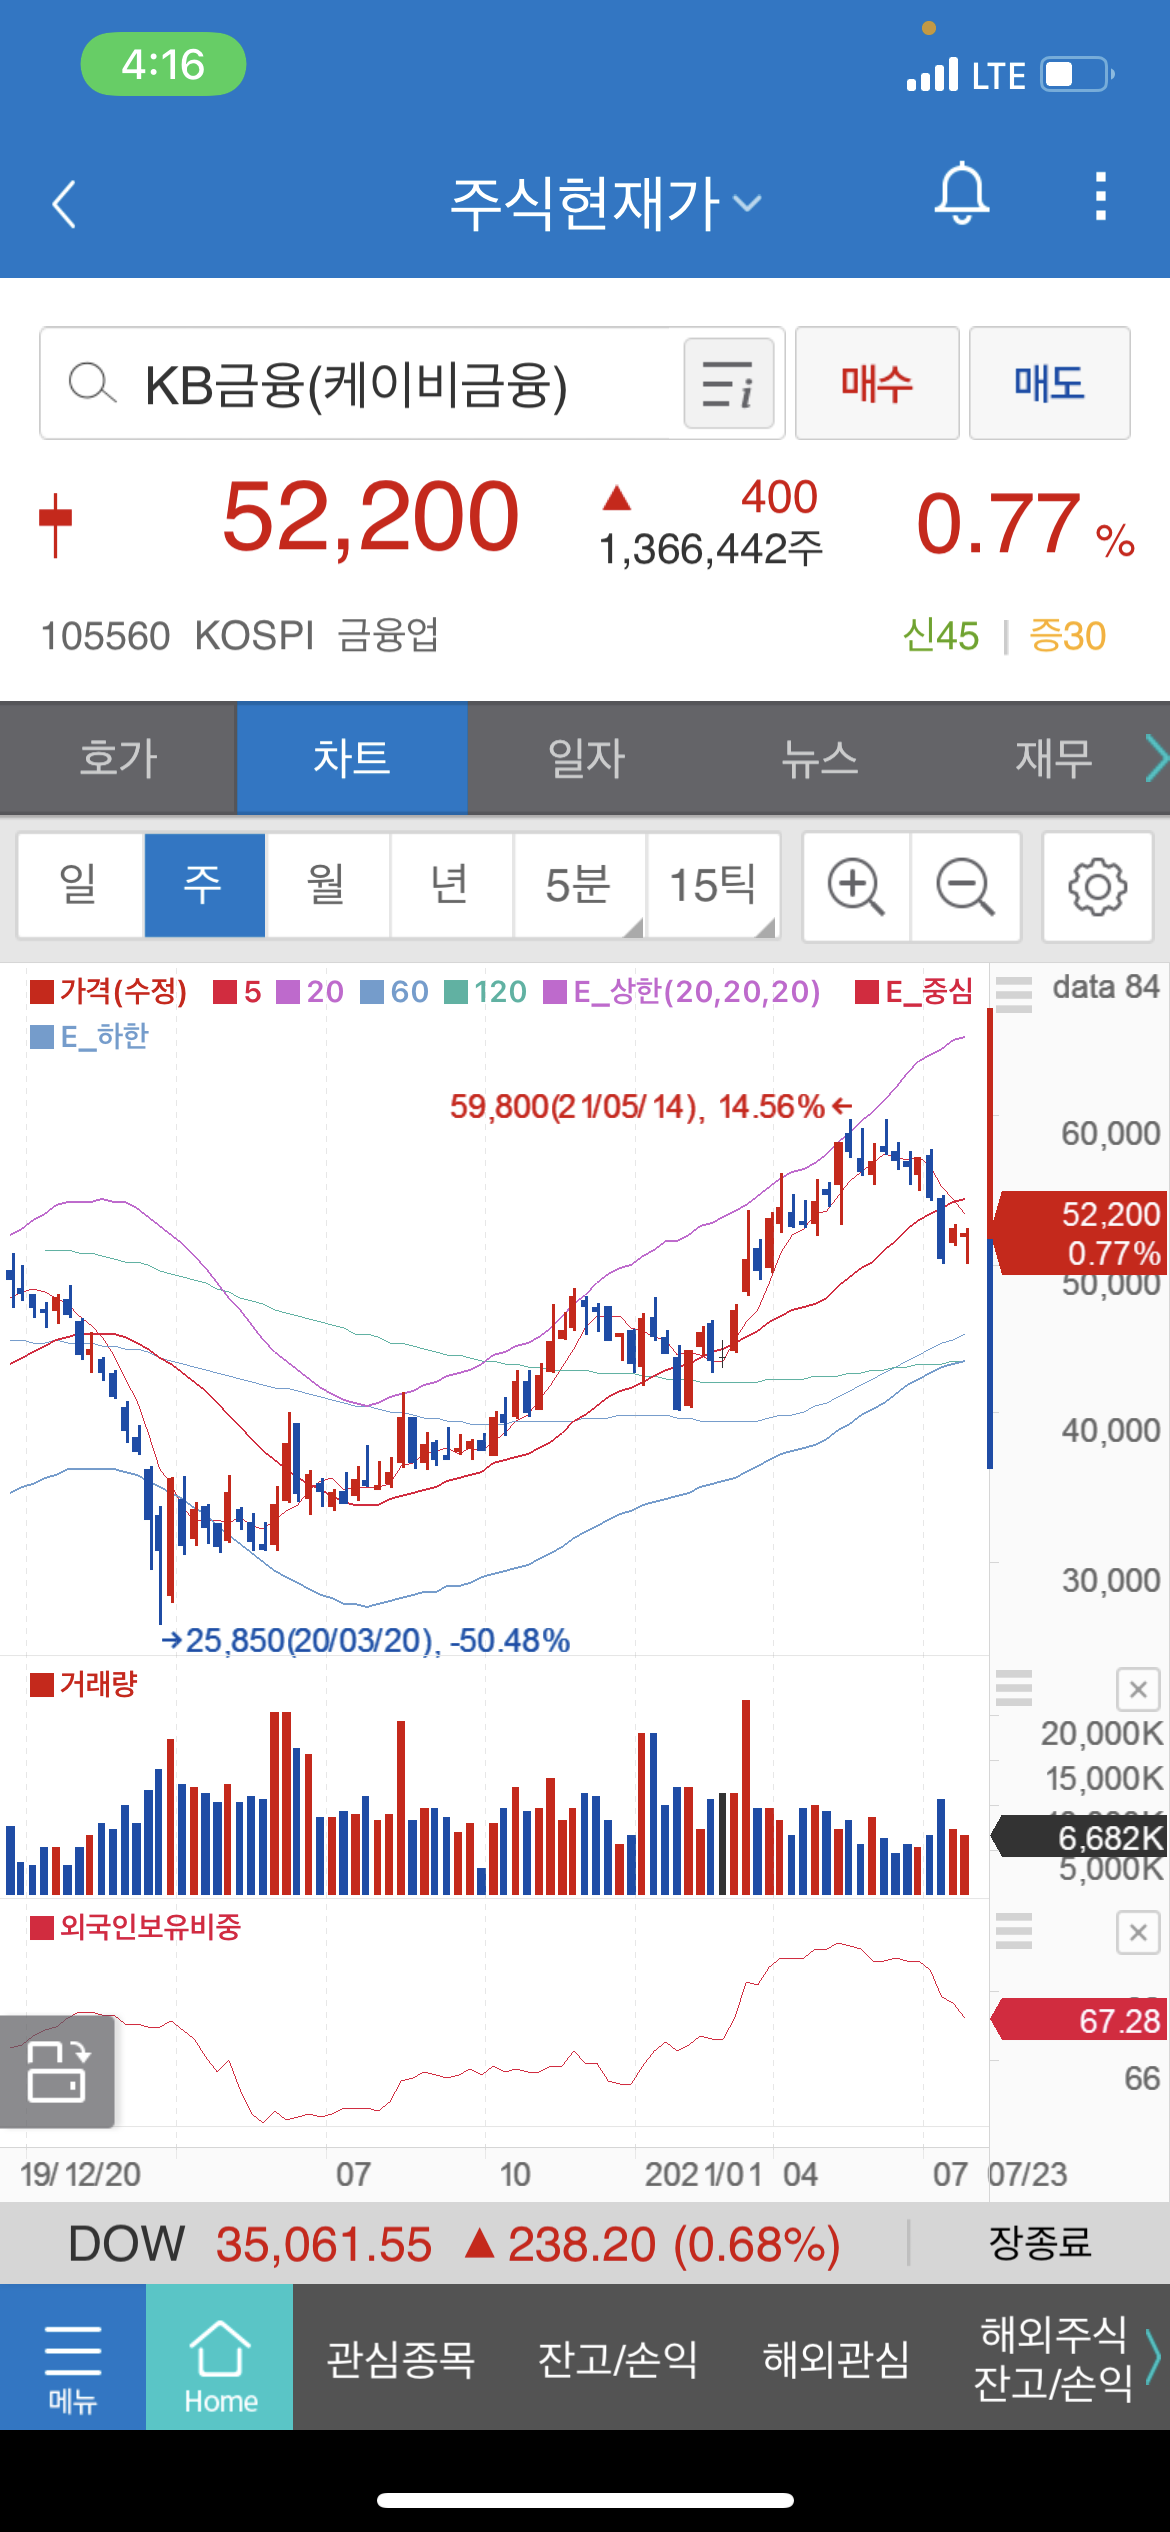The width and height of the screenshot is (1170, 2532).
Task: Switch chart period to 일 daily
Action: [80, 886]
